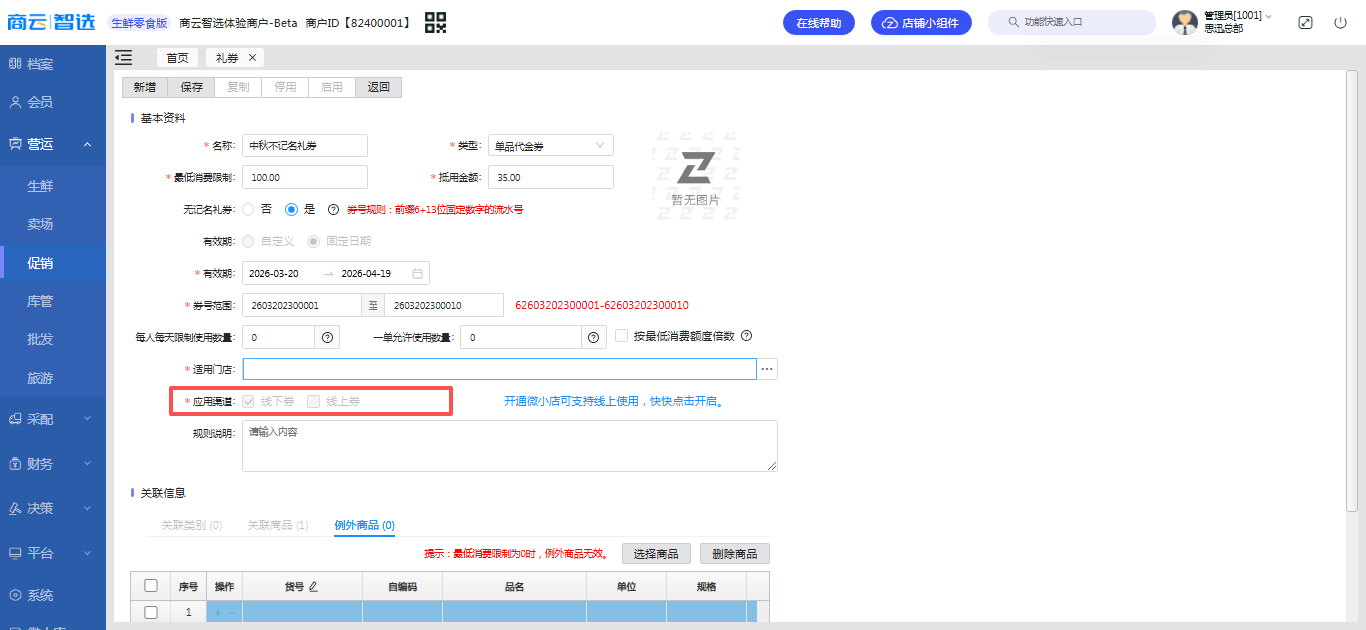Check the 按最低消费额度倍数 checkbox
This screenshot has width=1366, height=630.
621,336
